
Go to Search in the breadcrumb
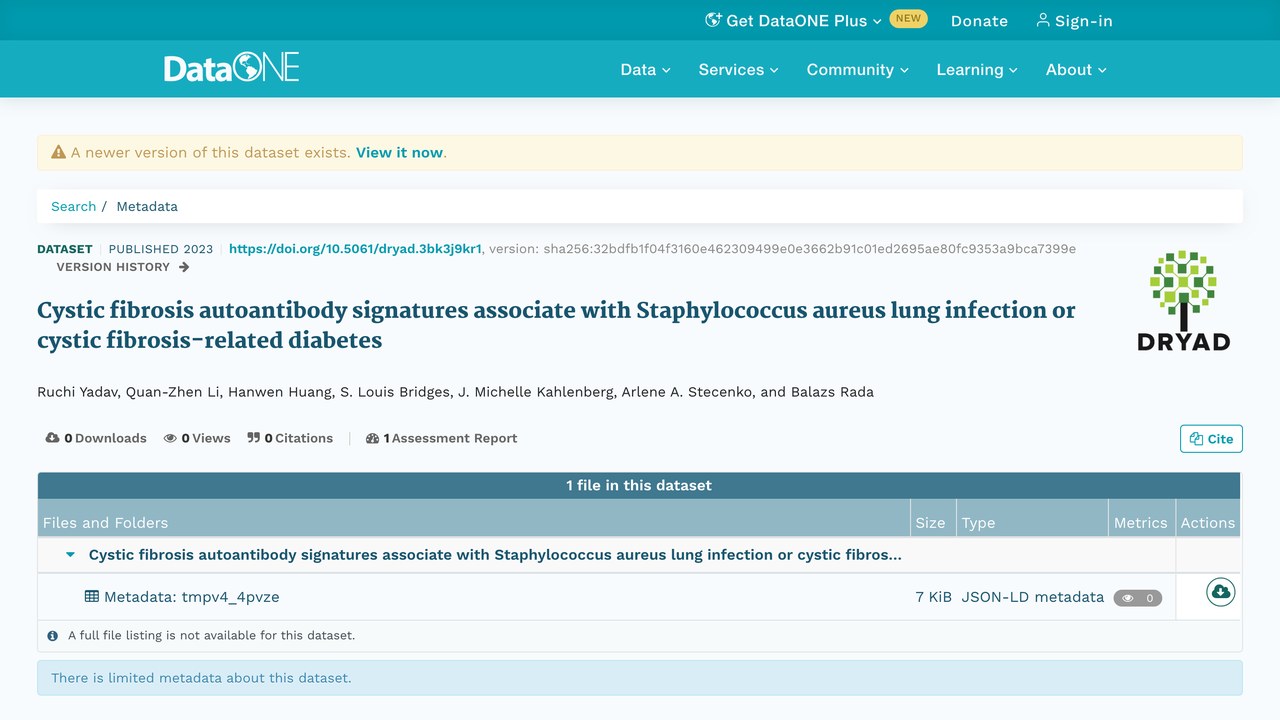[74, 206]
